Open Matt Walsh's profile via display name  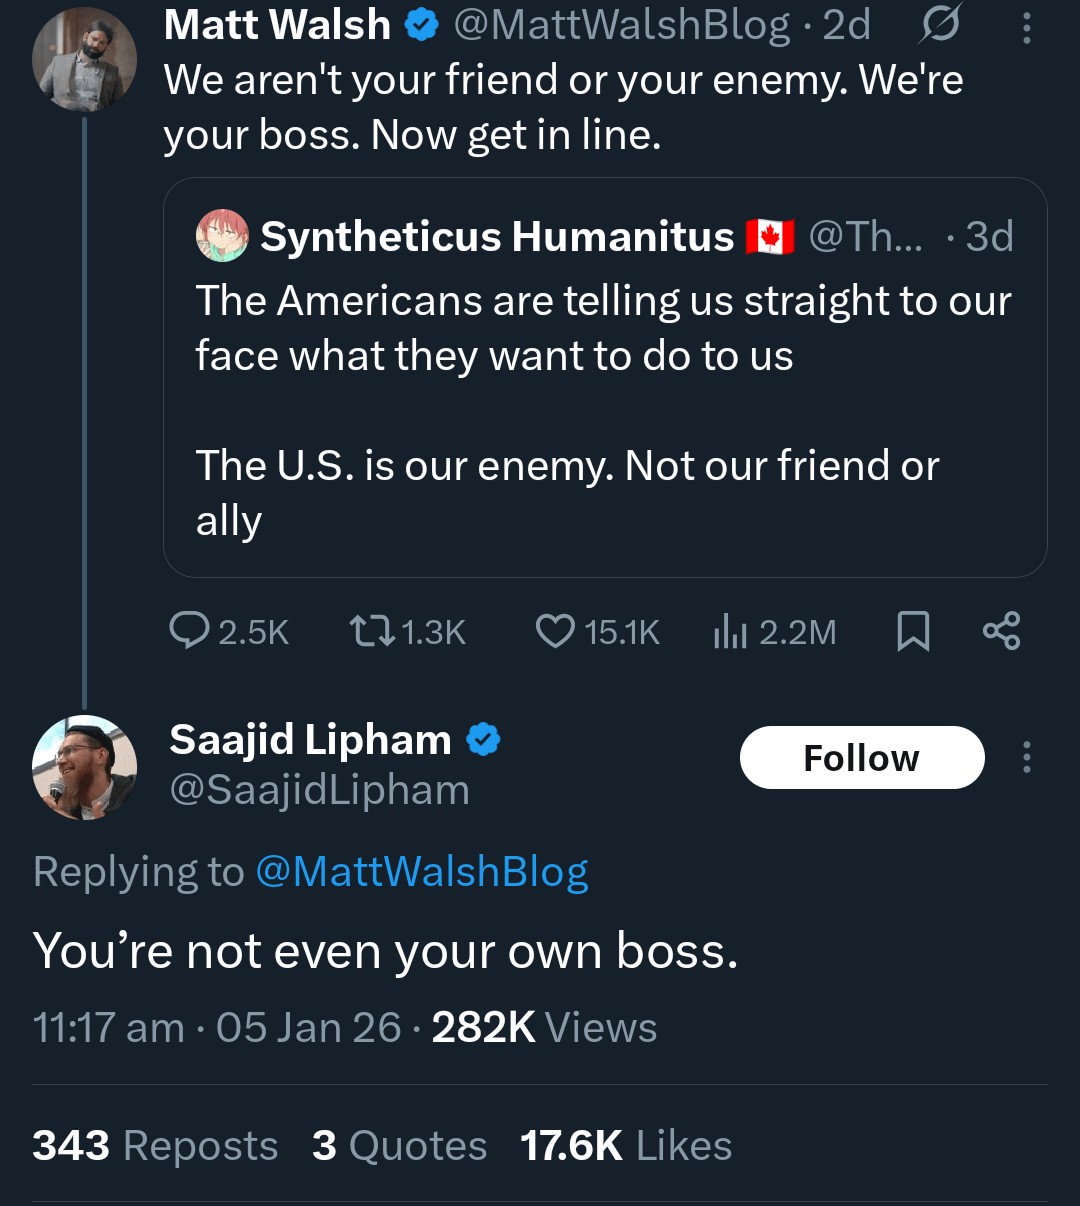click(277, 25)
